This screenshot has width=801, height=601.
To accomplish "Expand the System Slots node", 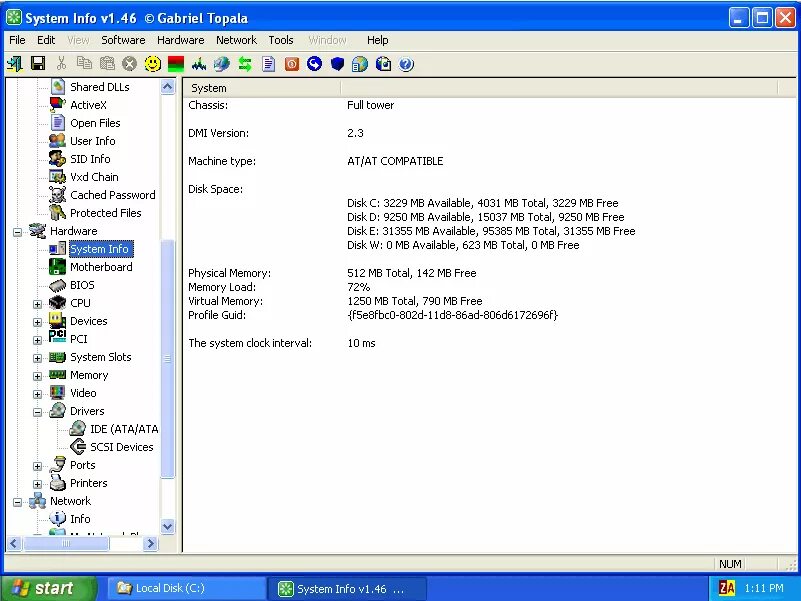I will 37,358.
